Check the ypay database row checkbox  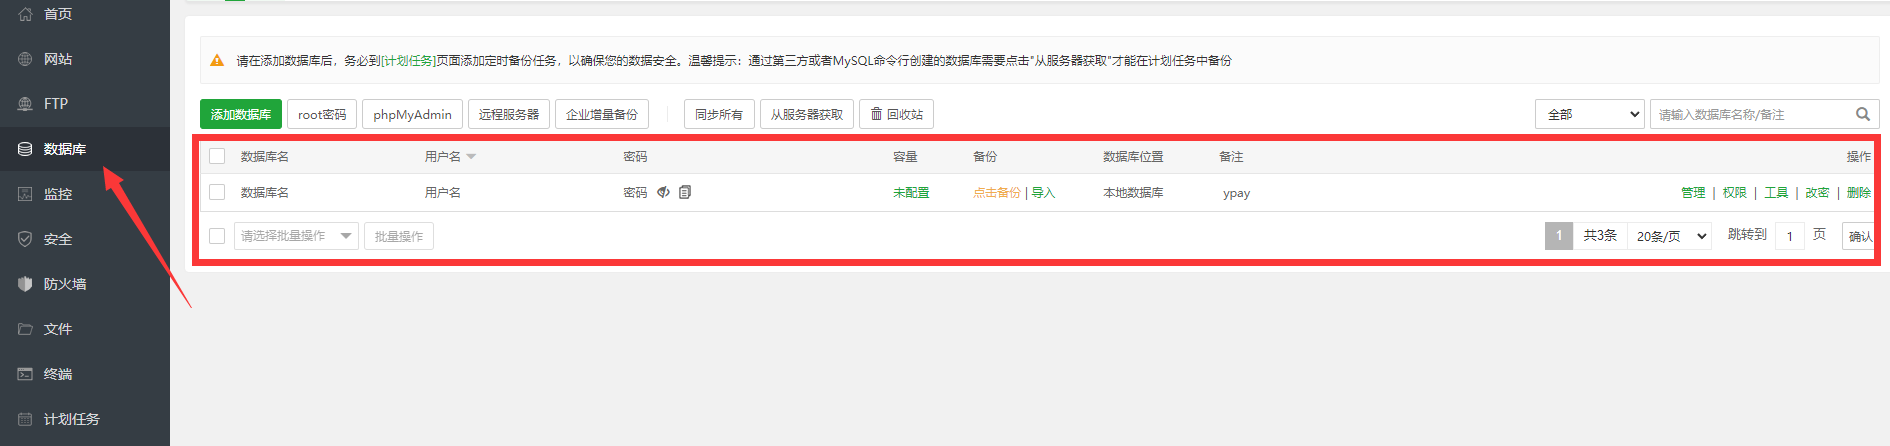click(x=217, y=192)
